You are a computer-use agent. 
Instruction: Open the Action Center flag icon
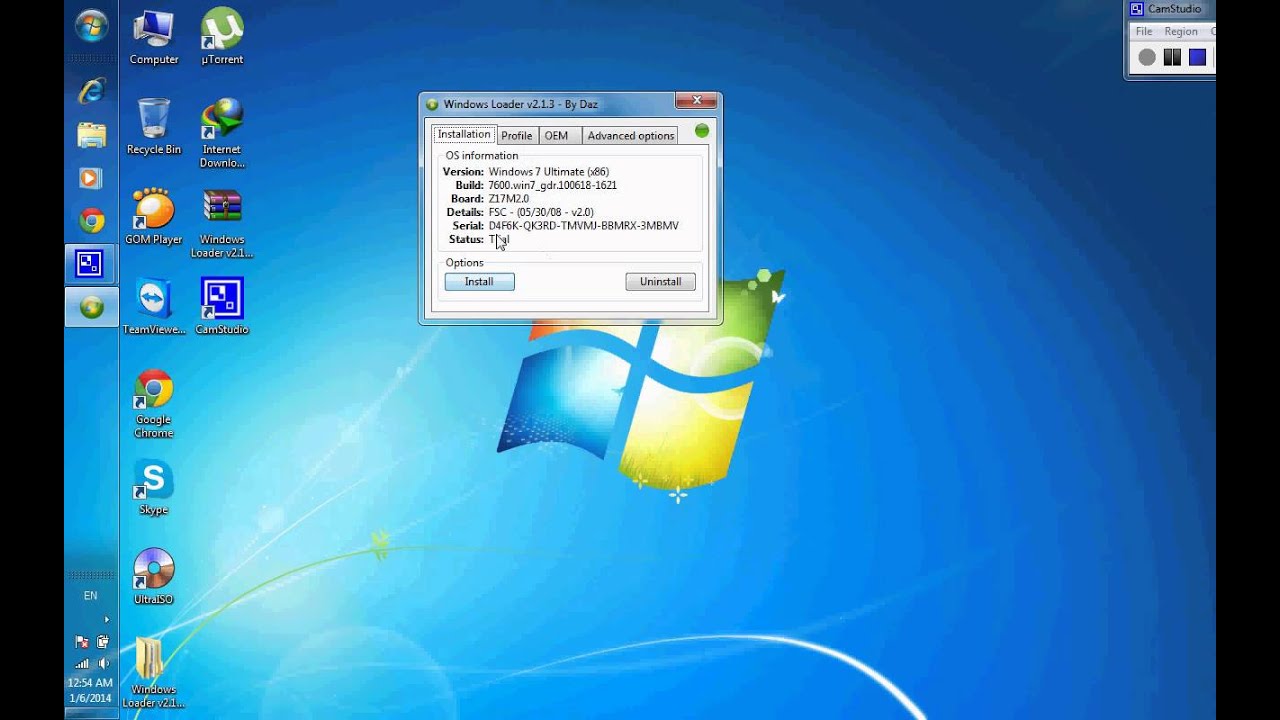click(82, 641)
